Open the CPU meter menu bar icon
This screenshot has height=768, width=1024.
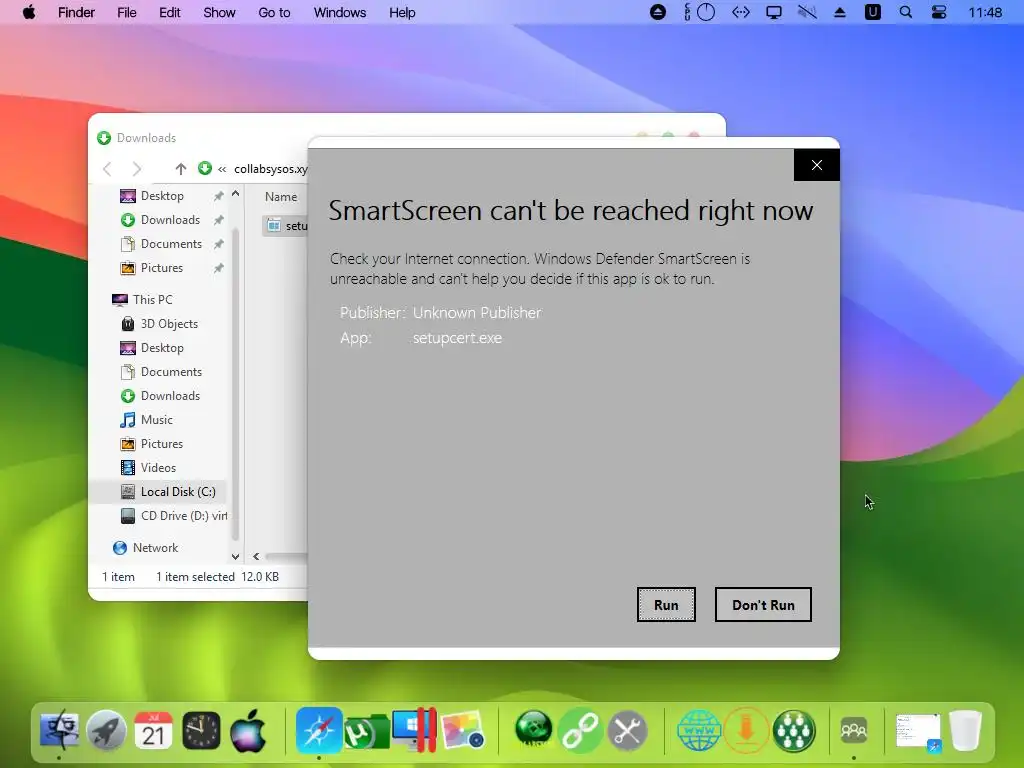click(700, 12)
